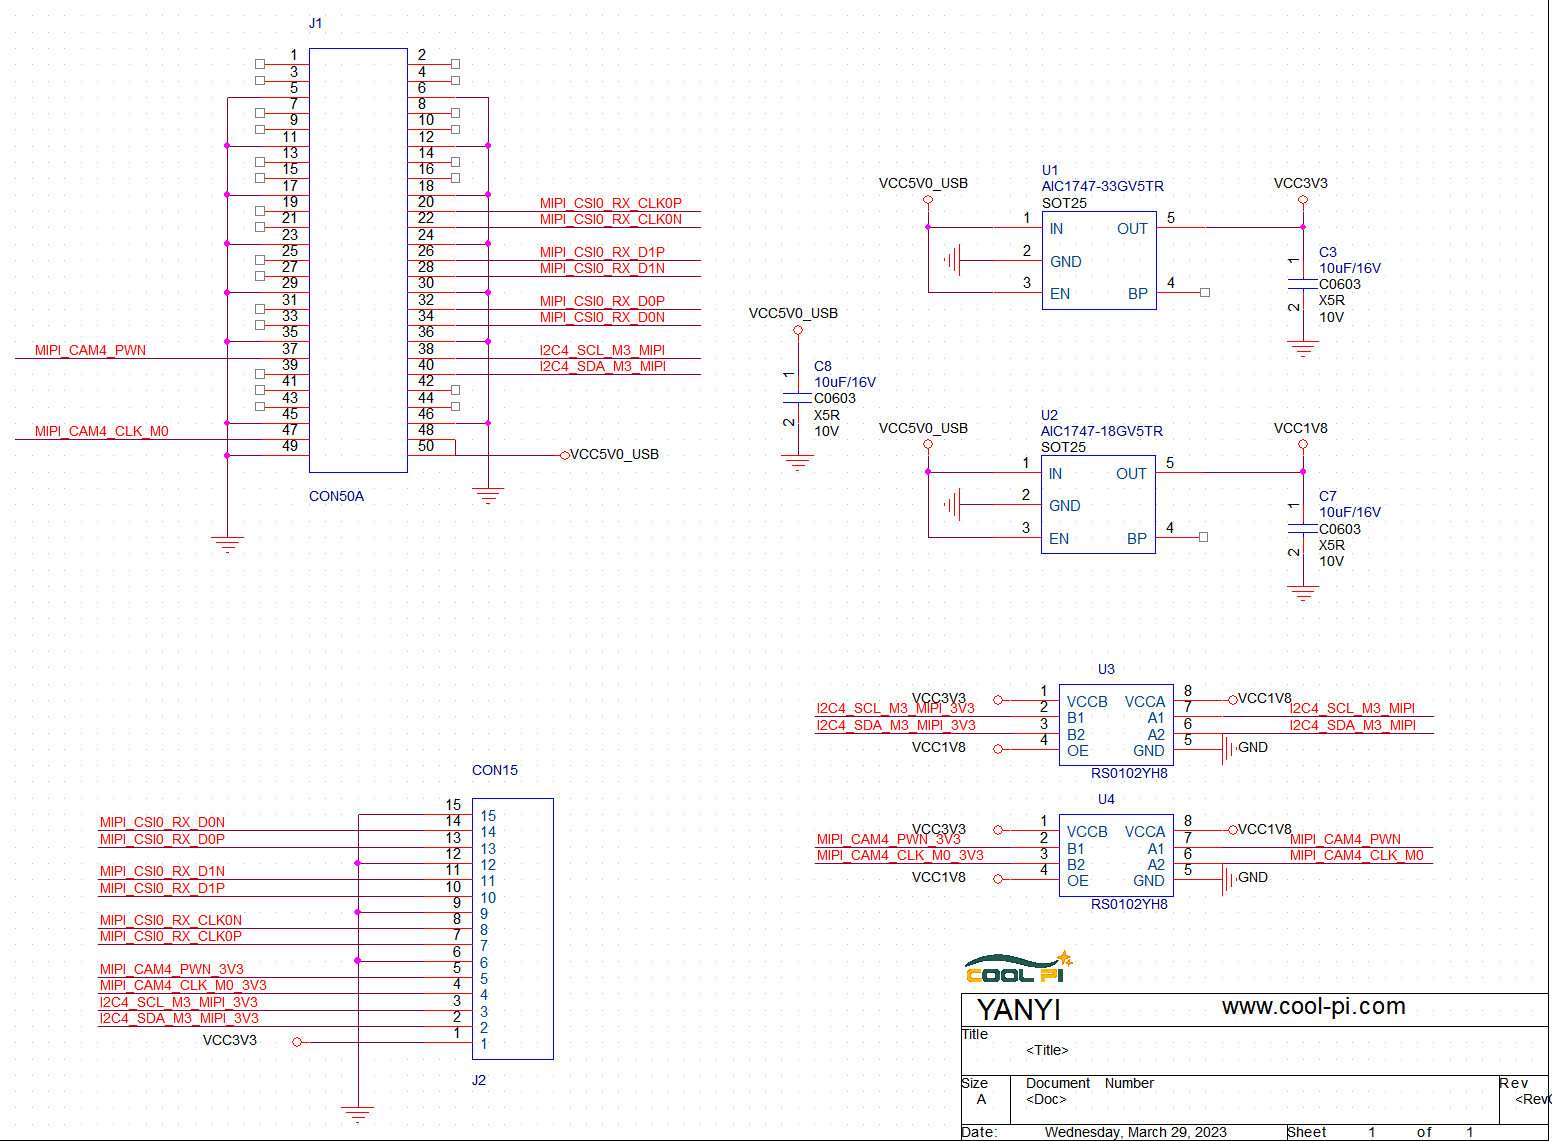
Task: Select I2C4_SDA_M3_MIPI_3V3 label at U3
Action: [x=896, y=725]
